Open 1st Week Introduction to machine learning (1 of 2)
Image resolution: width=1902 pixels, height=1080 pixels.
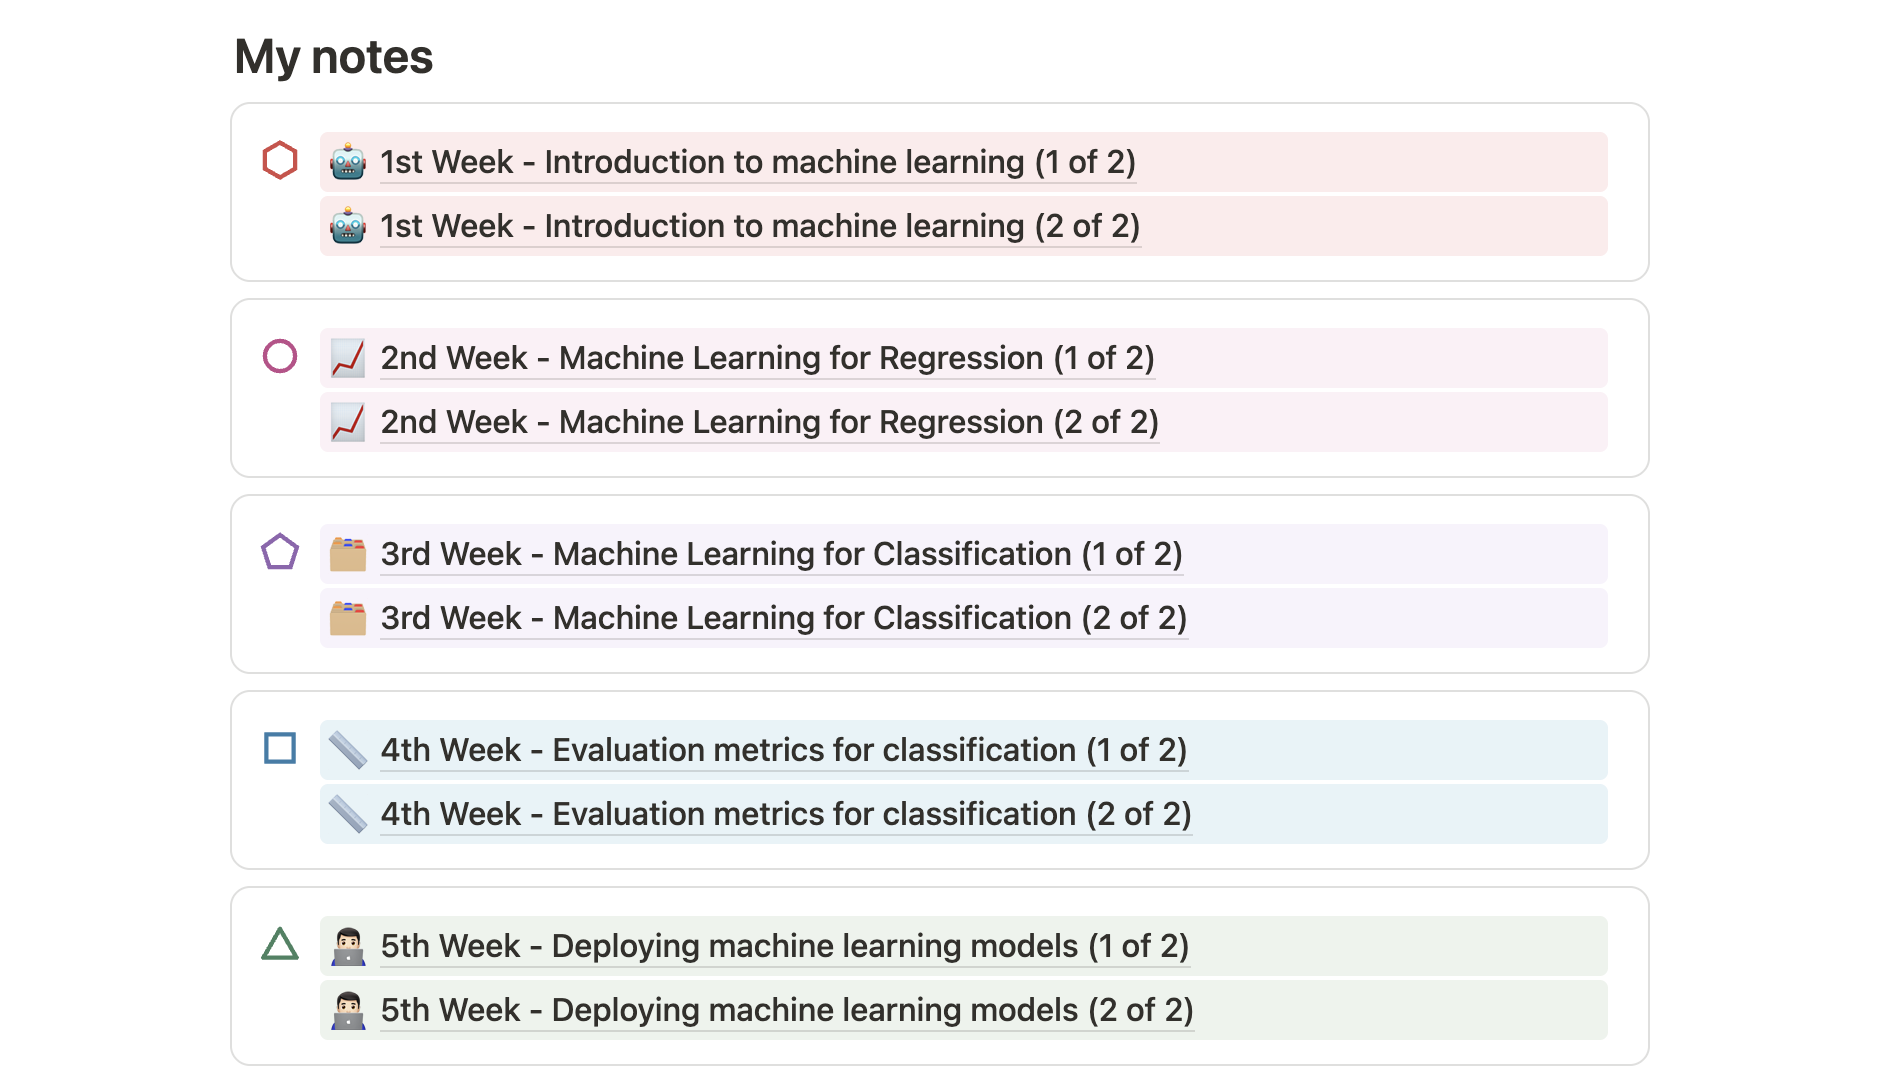[x=758, y=162]
